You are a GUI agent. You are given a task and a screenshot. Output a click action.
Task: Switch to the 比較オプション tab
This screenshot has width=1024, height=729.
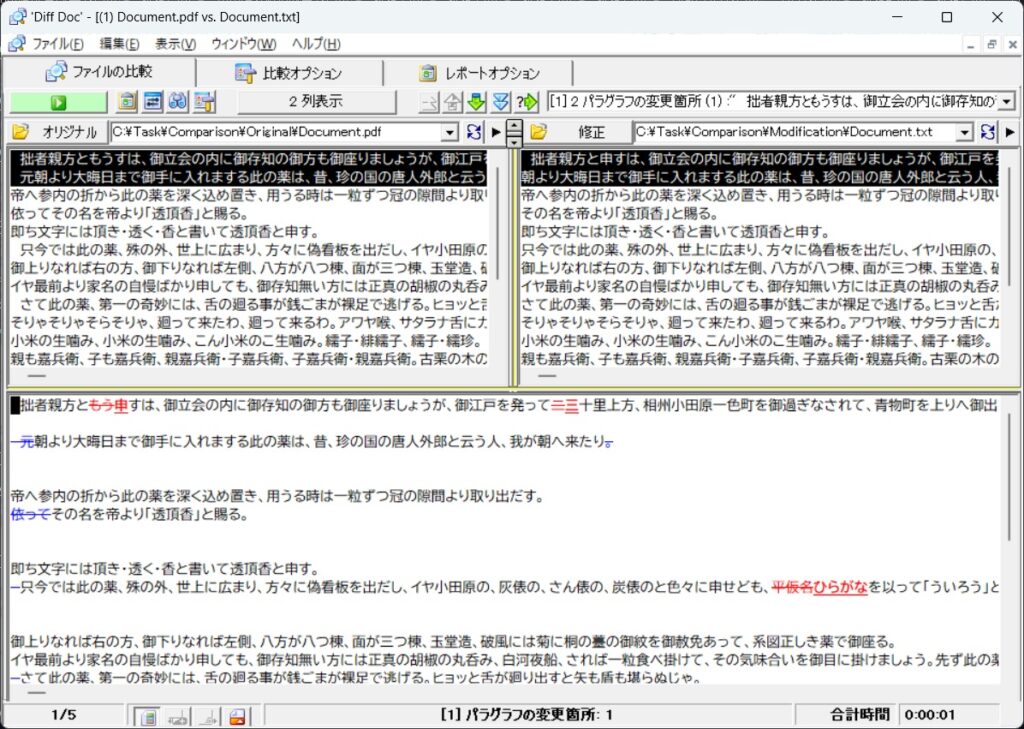pos(289,73)
